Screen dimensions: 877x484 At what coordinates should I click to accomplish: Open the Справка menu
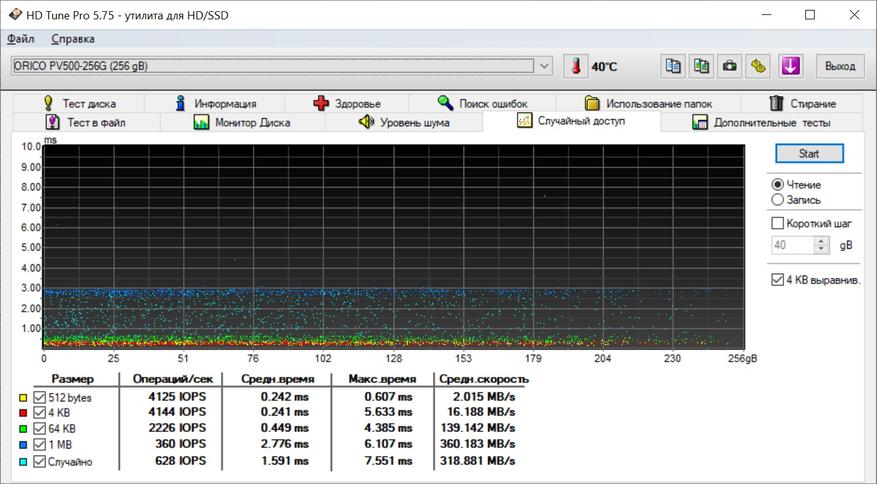pos(73,39)
